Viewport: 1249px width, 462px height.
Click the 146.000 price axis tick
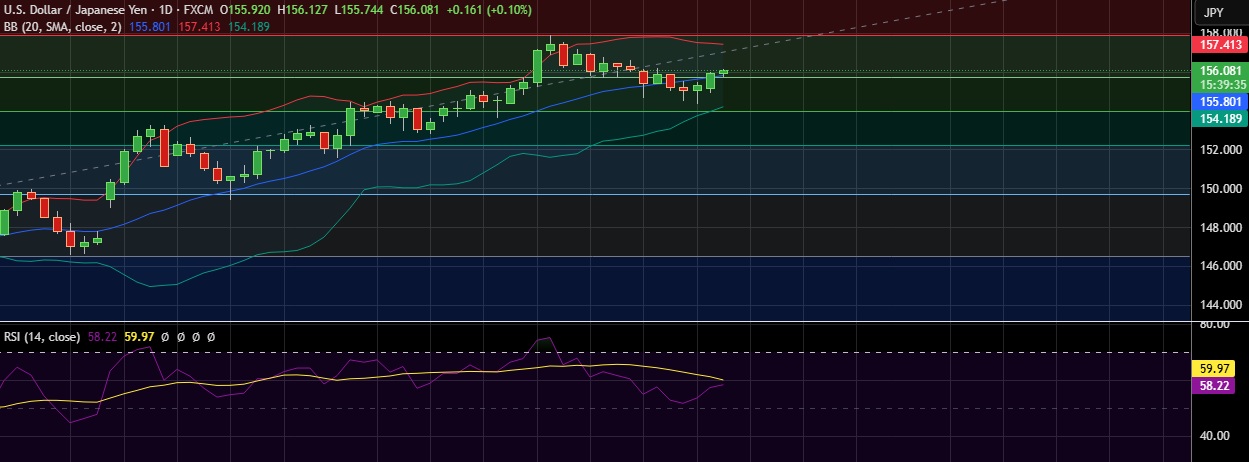[x=1220, y=266]
